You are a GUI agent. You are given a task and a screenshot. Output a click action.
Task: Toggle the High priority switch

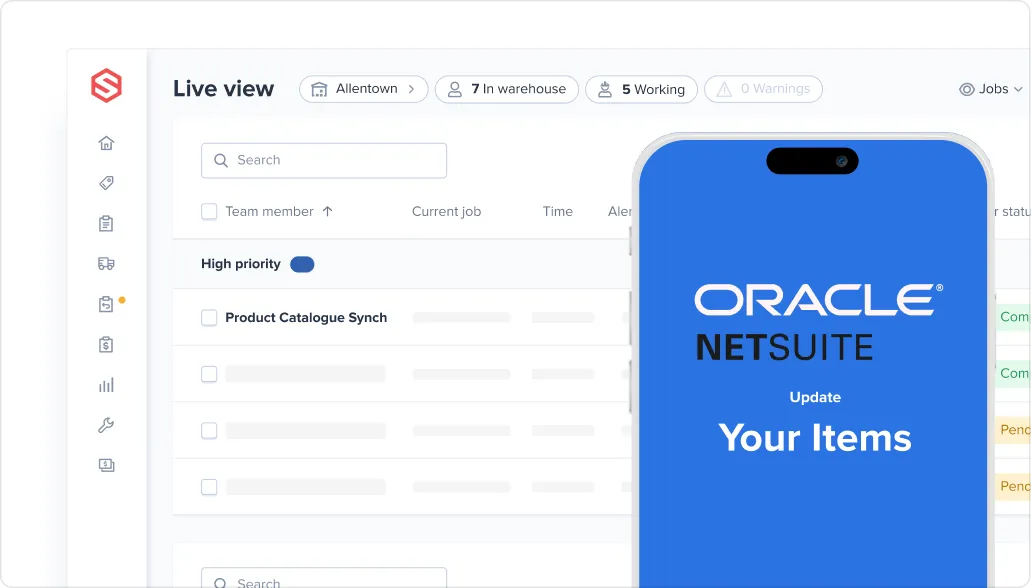pos(301,263)
